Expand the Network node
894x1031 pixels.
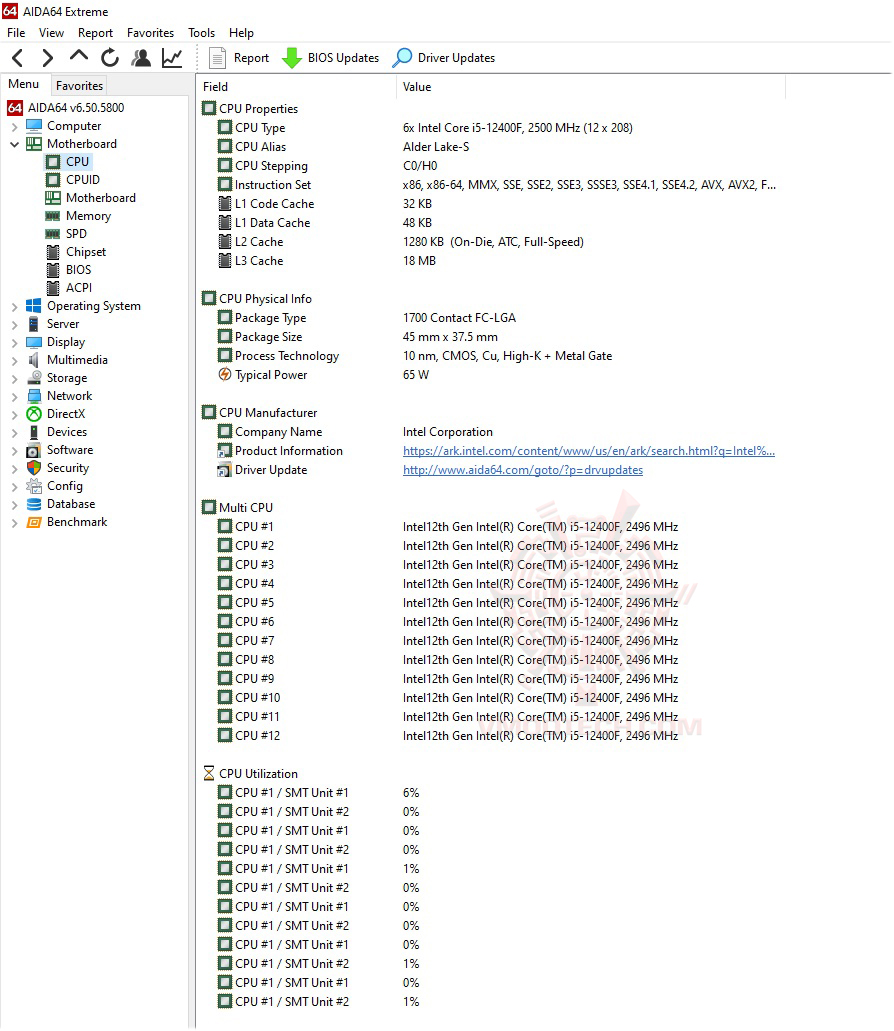point(14,396)
